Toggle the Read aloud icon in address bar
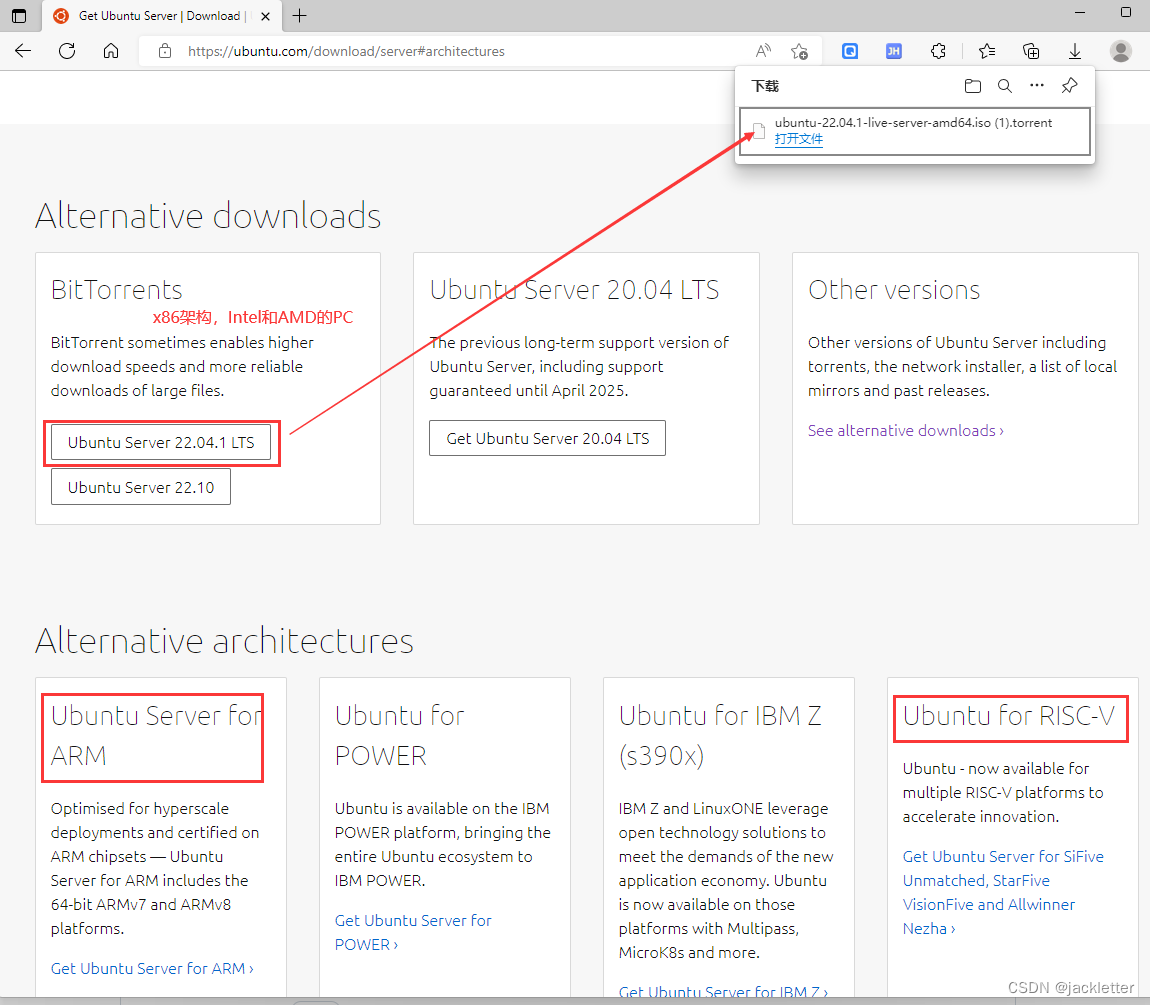 [763, 51]
